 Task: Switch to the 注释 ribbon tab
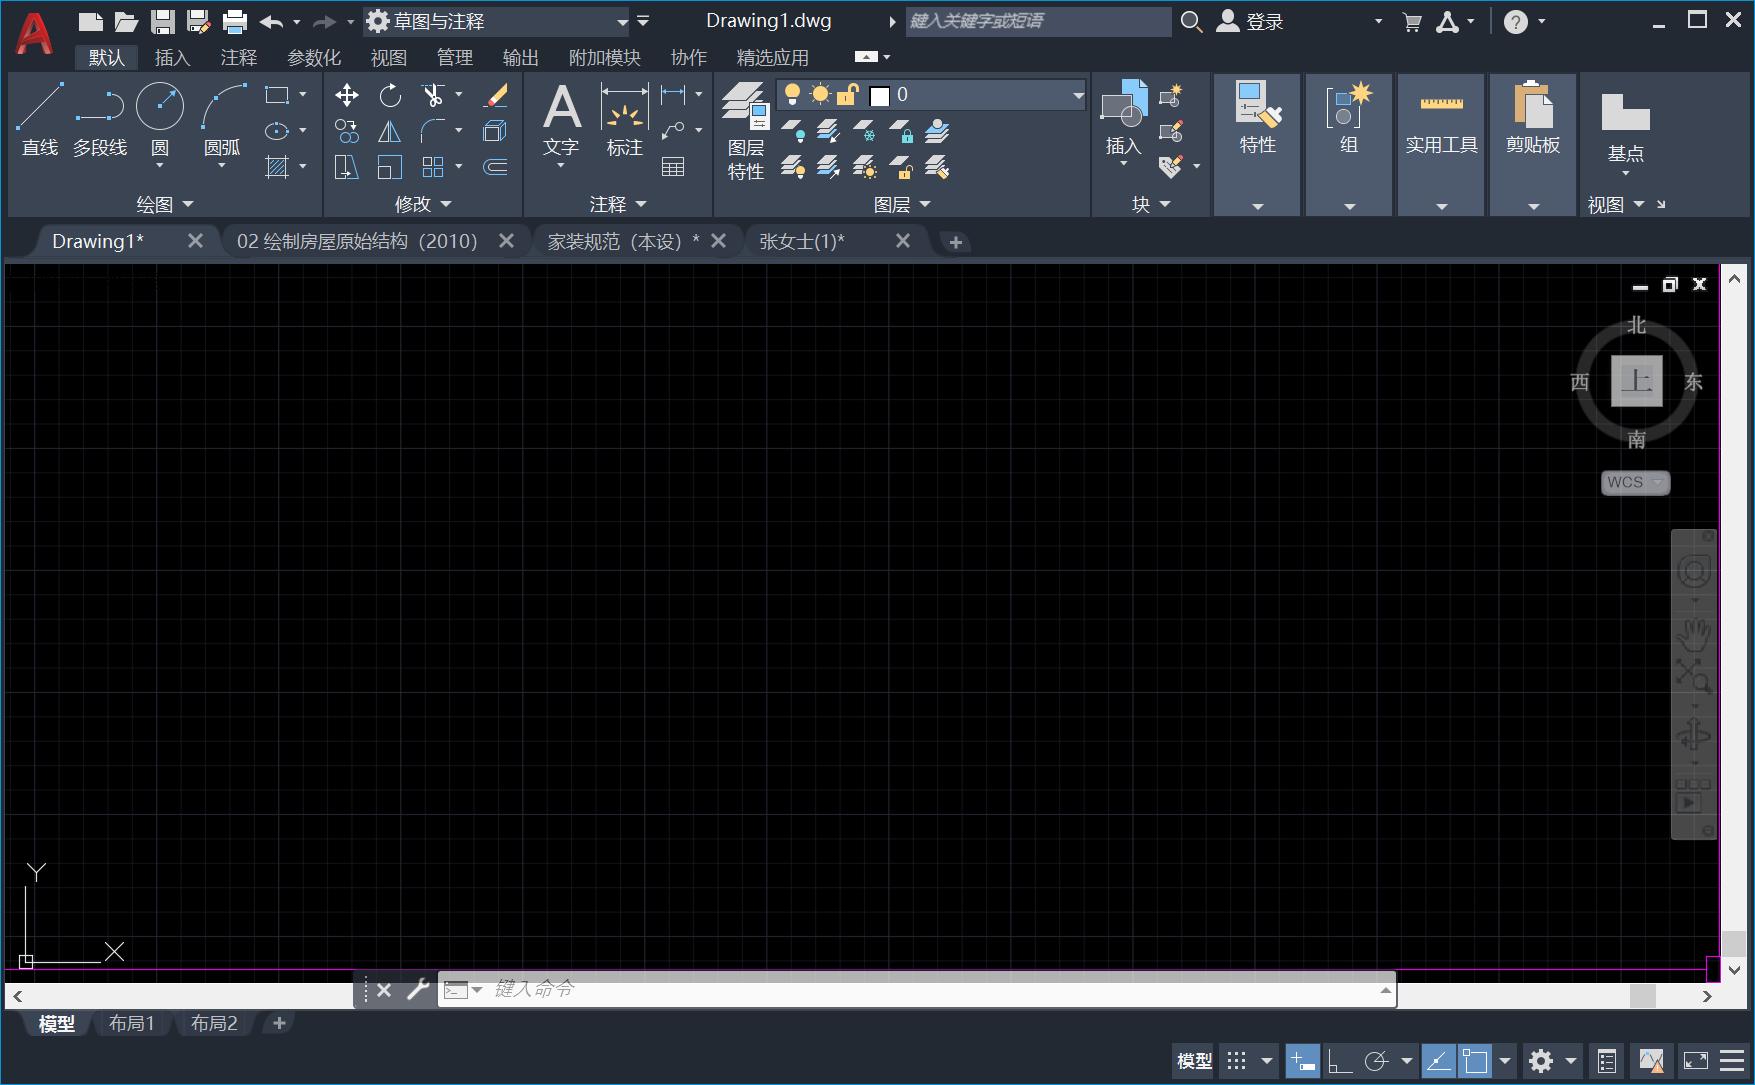(x=238, y=58)
